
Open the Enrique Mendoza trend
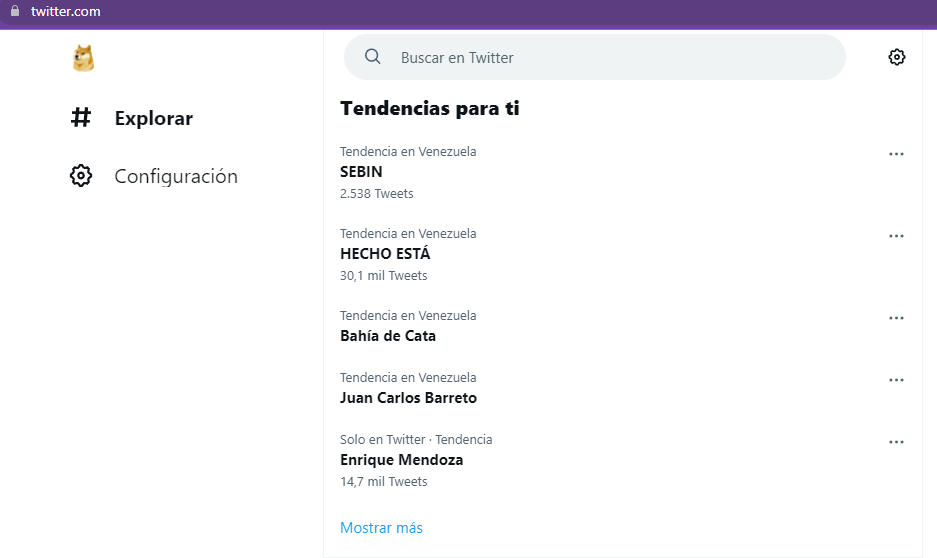pos(402,460)
